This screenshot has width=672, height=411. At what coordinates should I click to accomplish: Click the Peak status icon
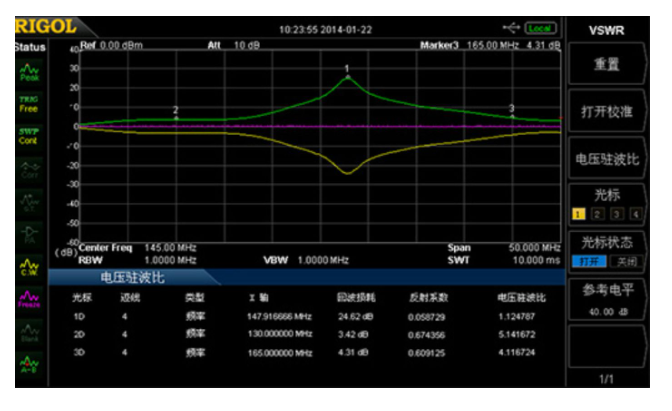[x=29, y=72]
